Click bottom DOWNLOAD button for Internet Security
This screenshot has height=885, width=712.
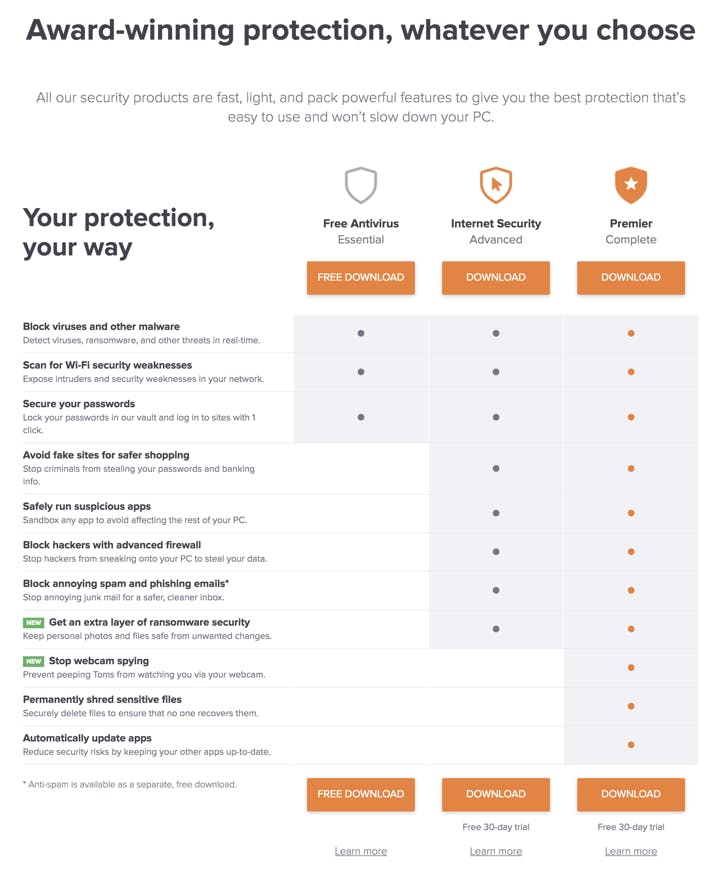click(496, 794)
